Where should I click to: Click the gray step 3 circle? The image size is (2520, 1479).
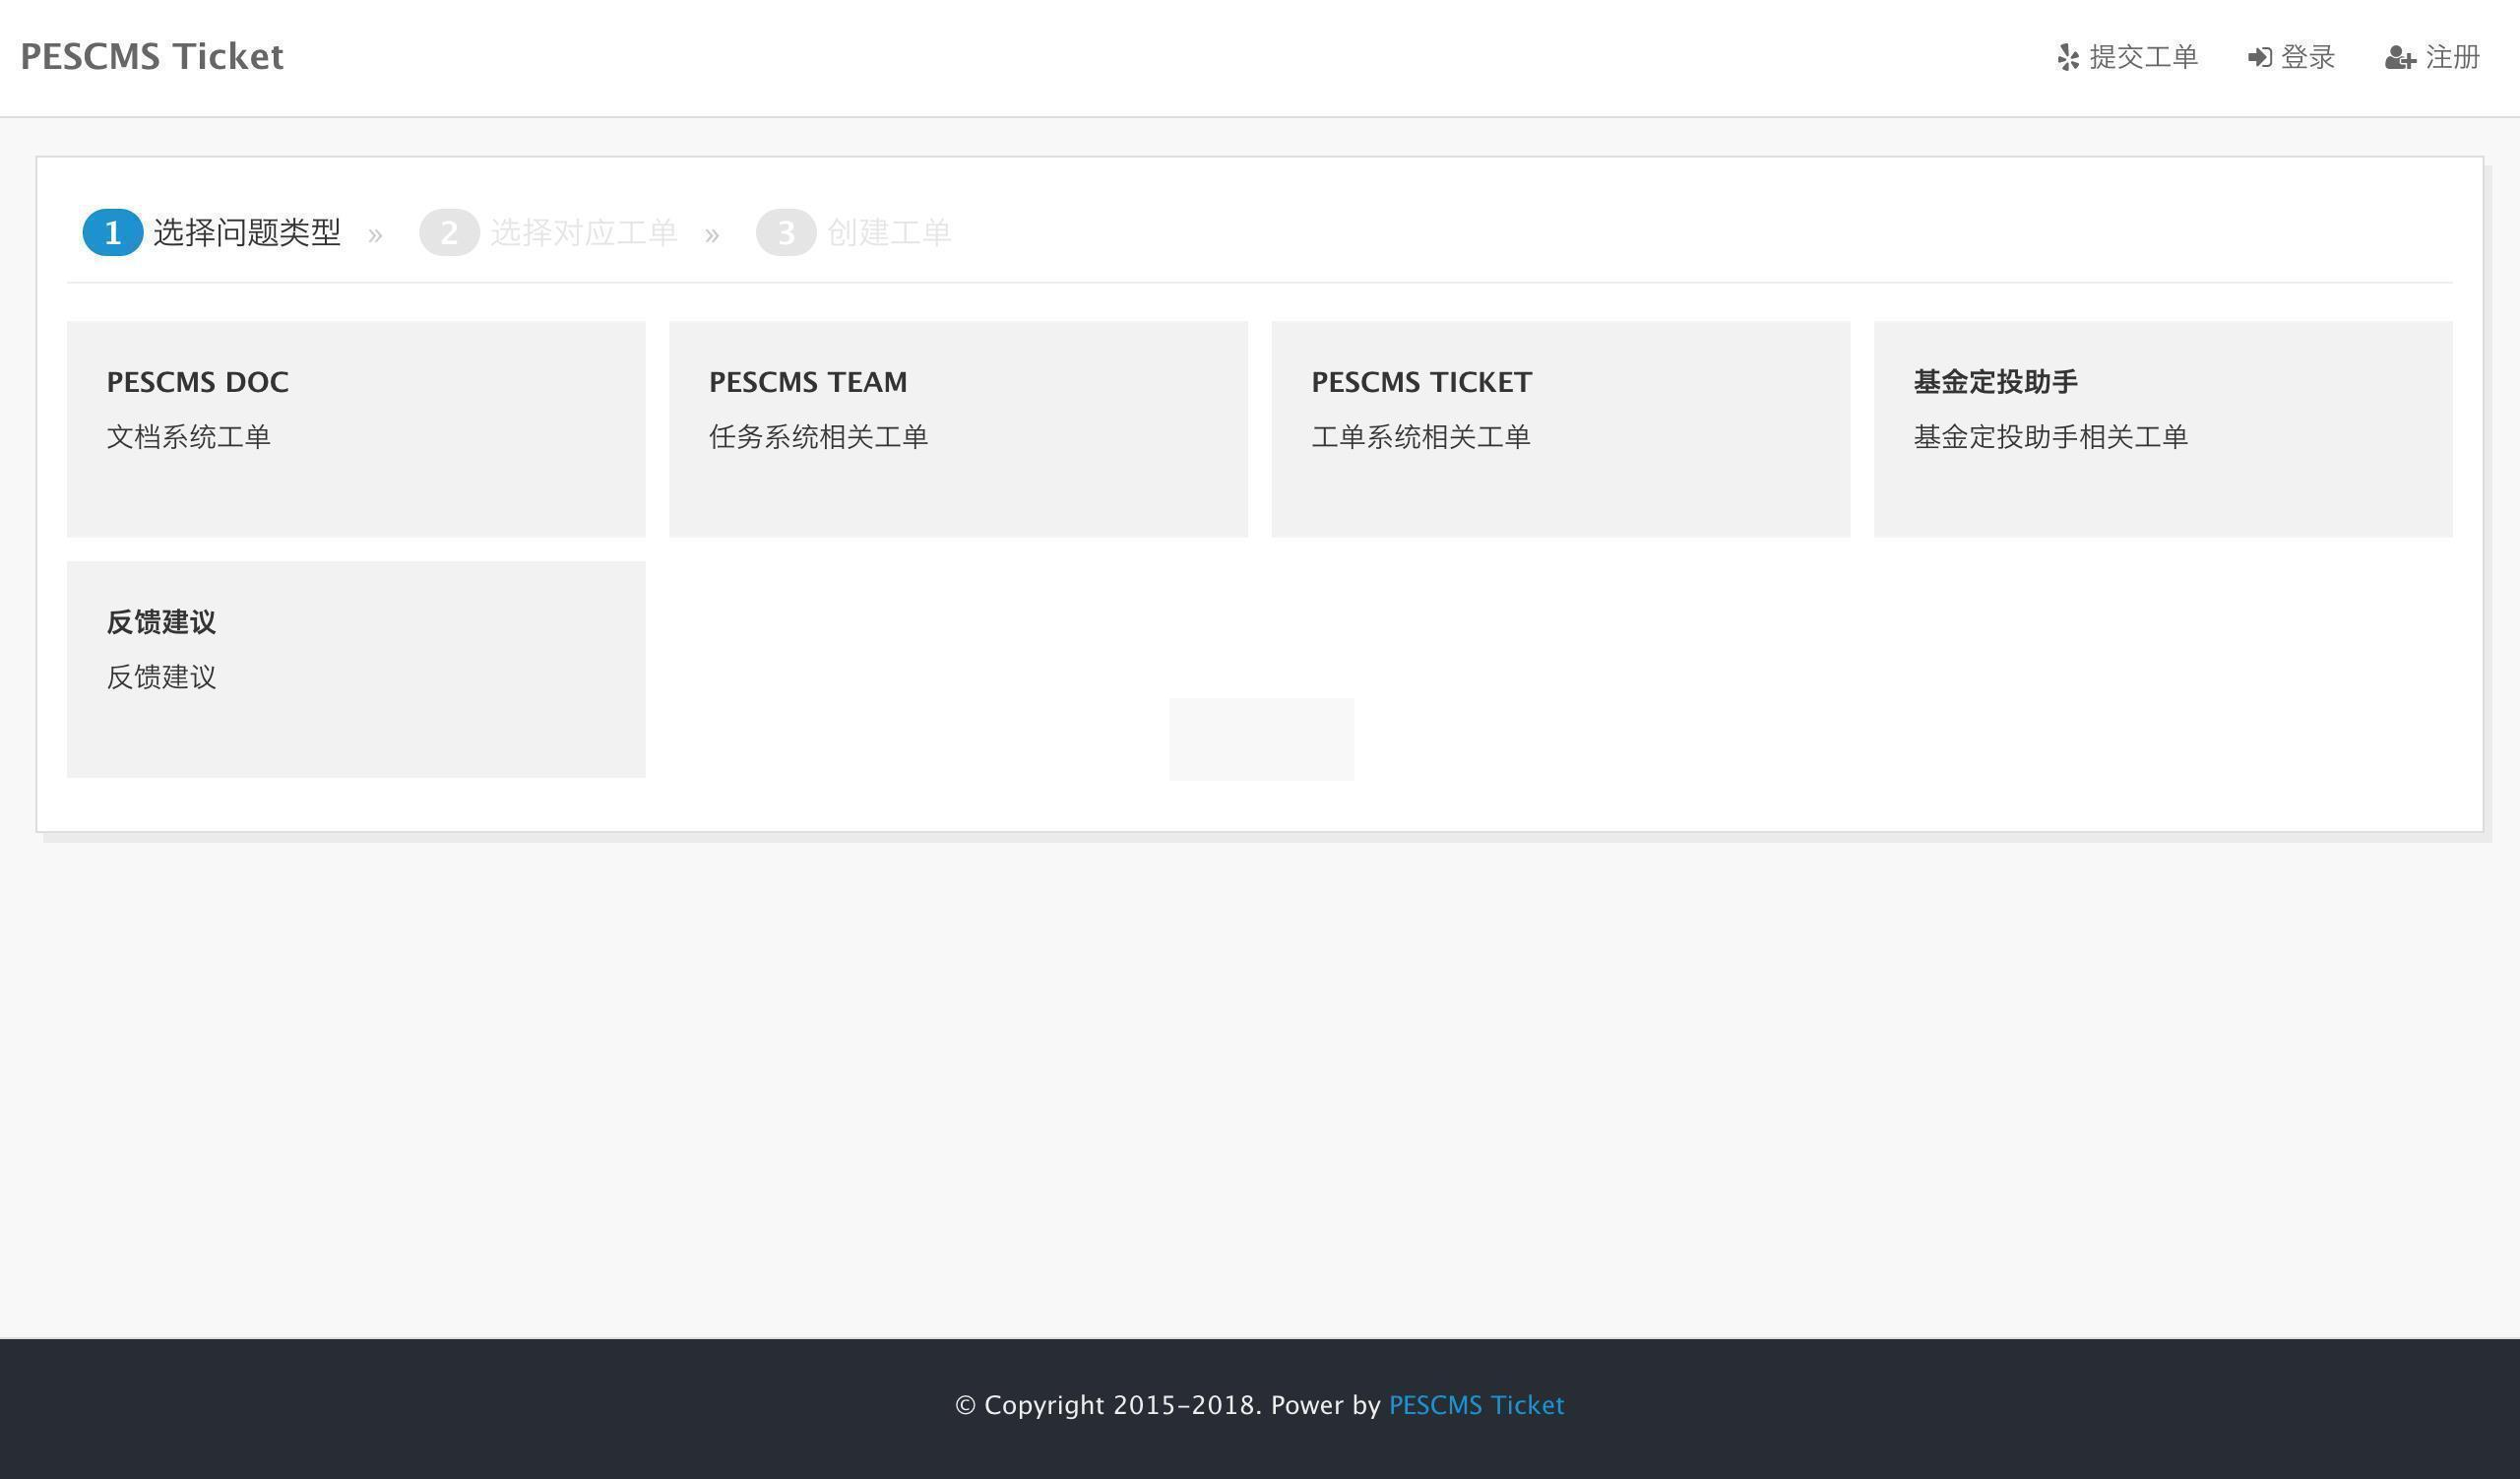click(x=786, y=233)
